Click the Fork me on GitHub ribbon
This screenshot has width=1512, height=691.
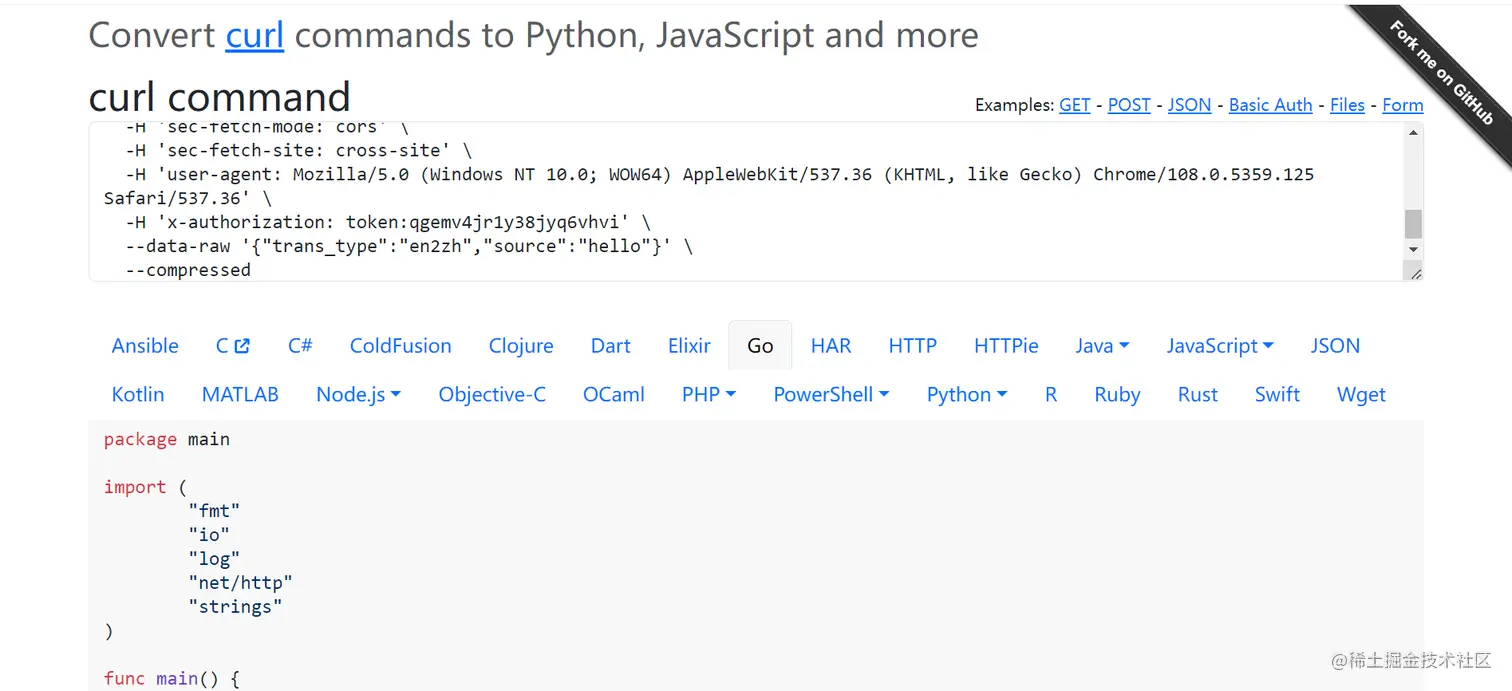pyautogui.click(x=1441, y=73)
